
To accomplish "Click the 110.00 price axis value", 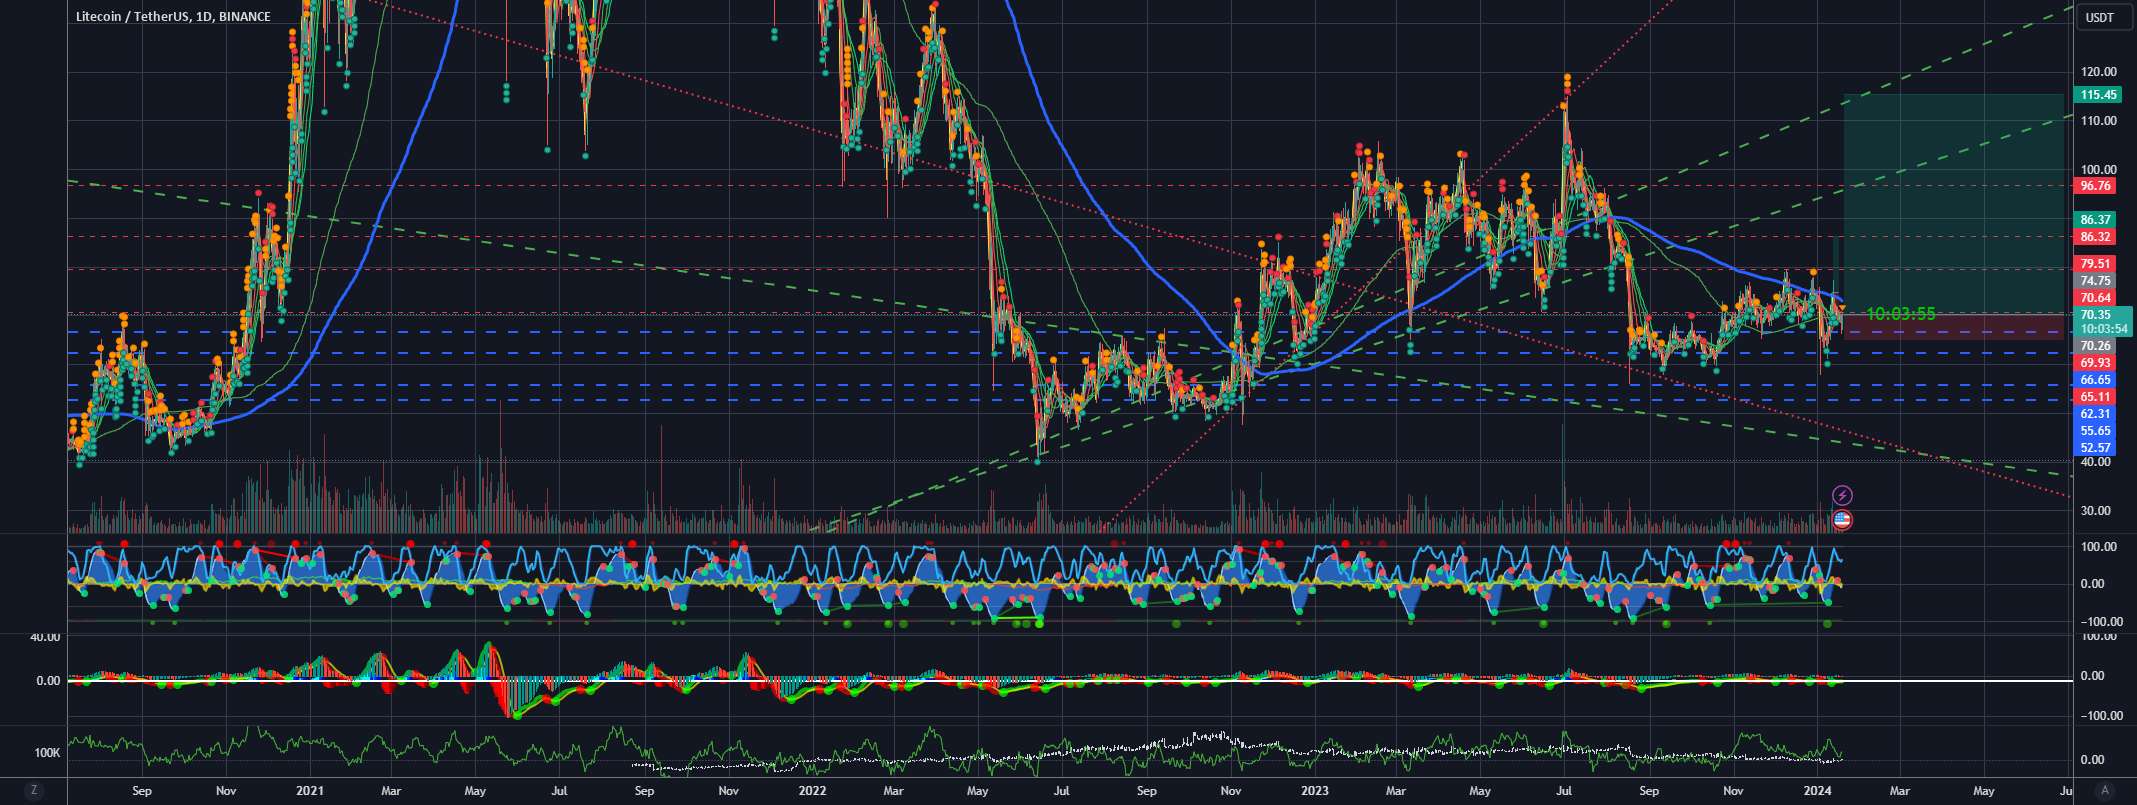I will [x=2098, y=121].
